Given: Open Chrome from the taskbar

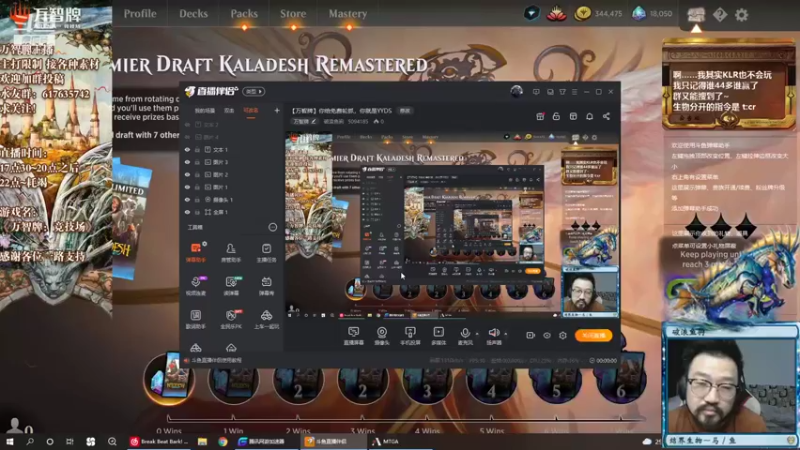Looking at the screenshot, I should pyautogui.click(x=223, y=441).
